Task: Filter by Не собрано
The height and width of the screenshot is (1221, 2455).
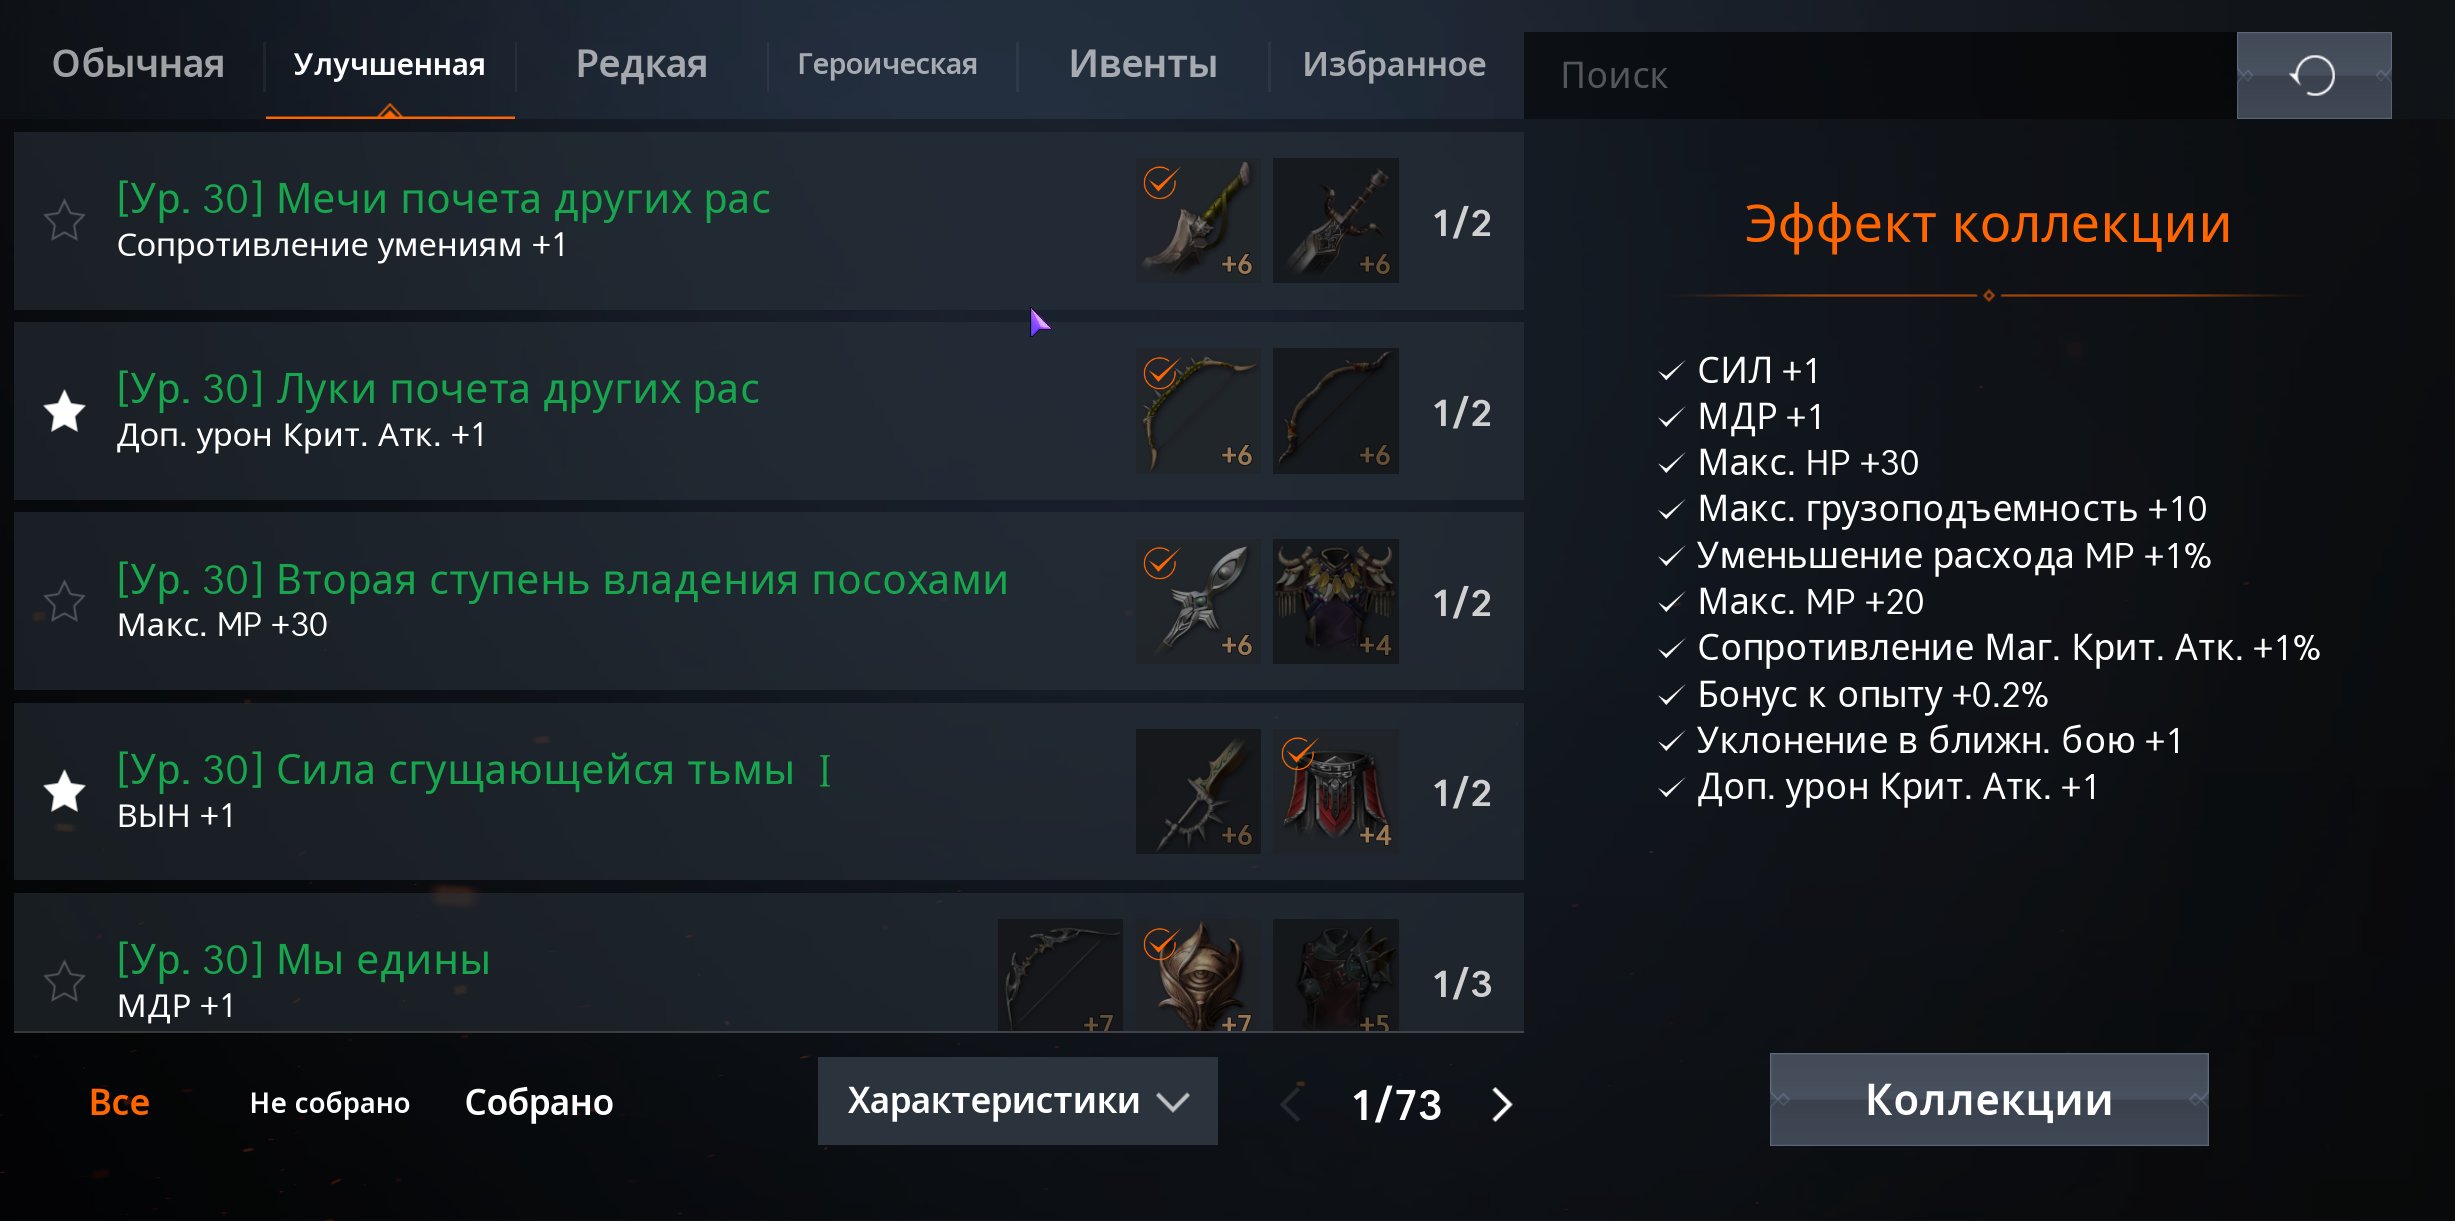Action: pos(330,1102)
